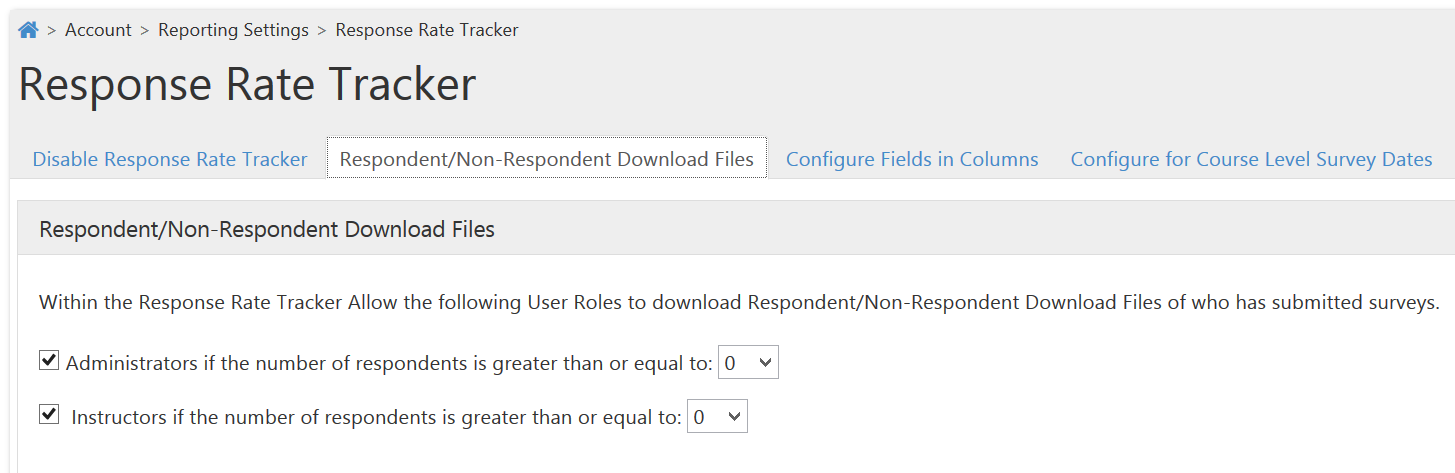Go to the home page icon
Screen dimensions: 1455x473
pos(28,30)
